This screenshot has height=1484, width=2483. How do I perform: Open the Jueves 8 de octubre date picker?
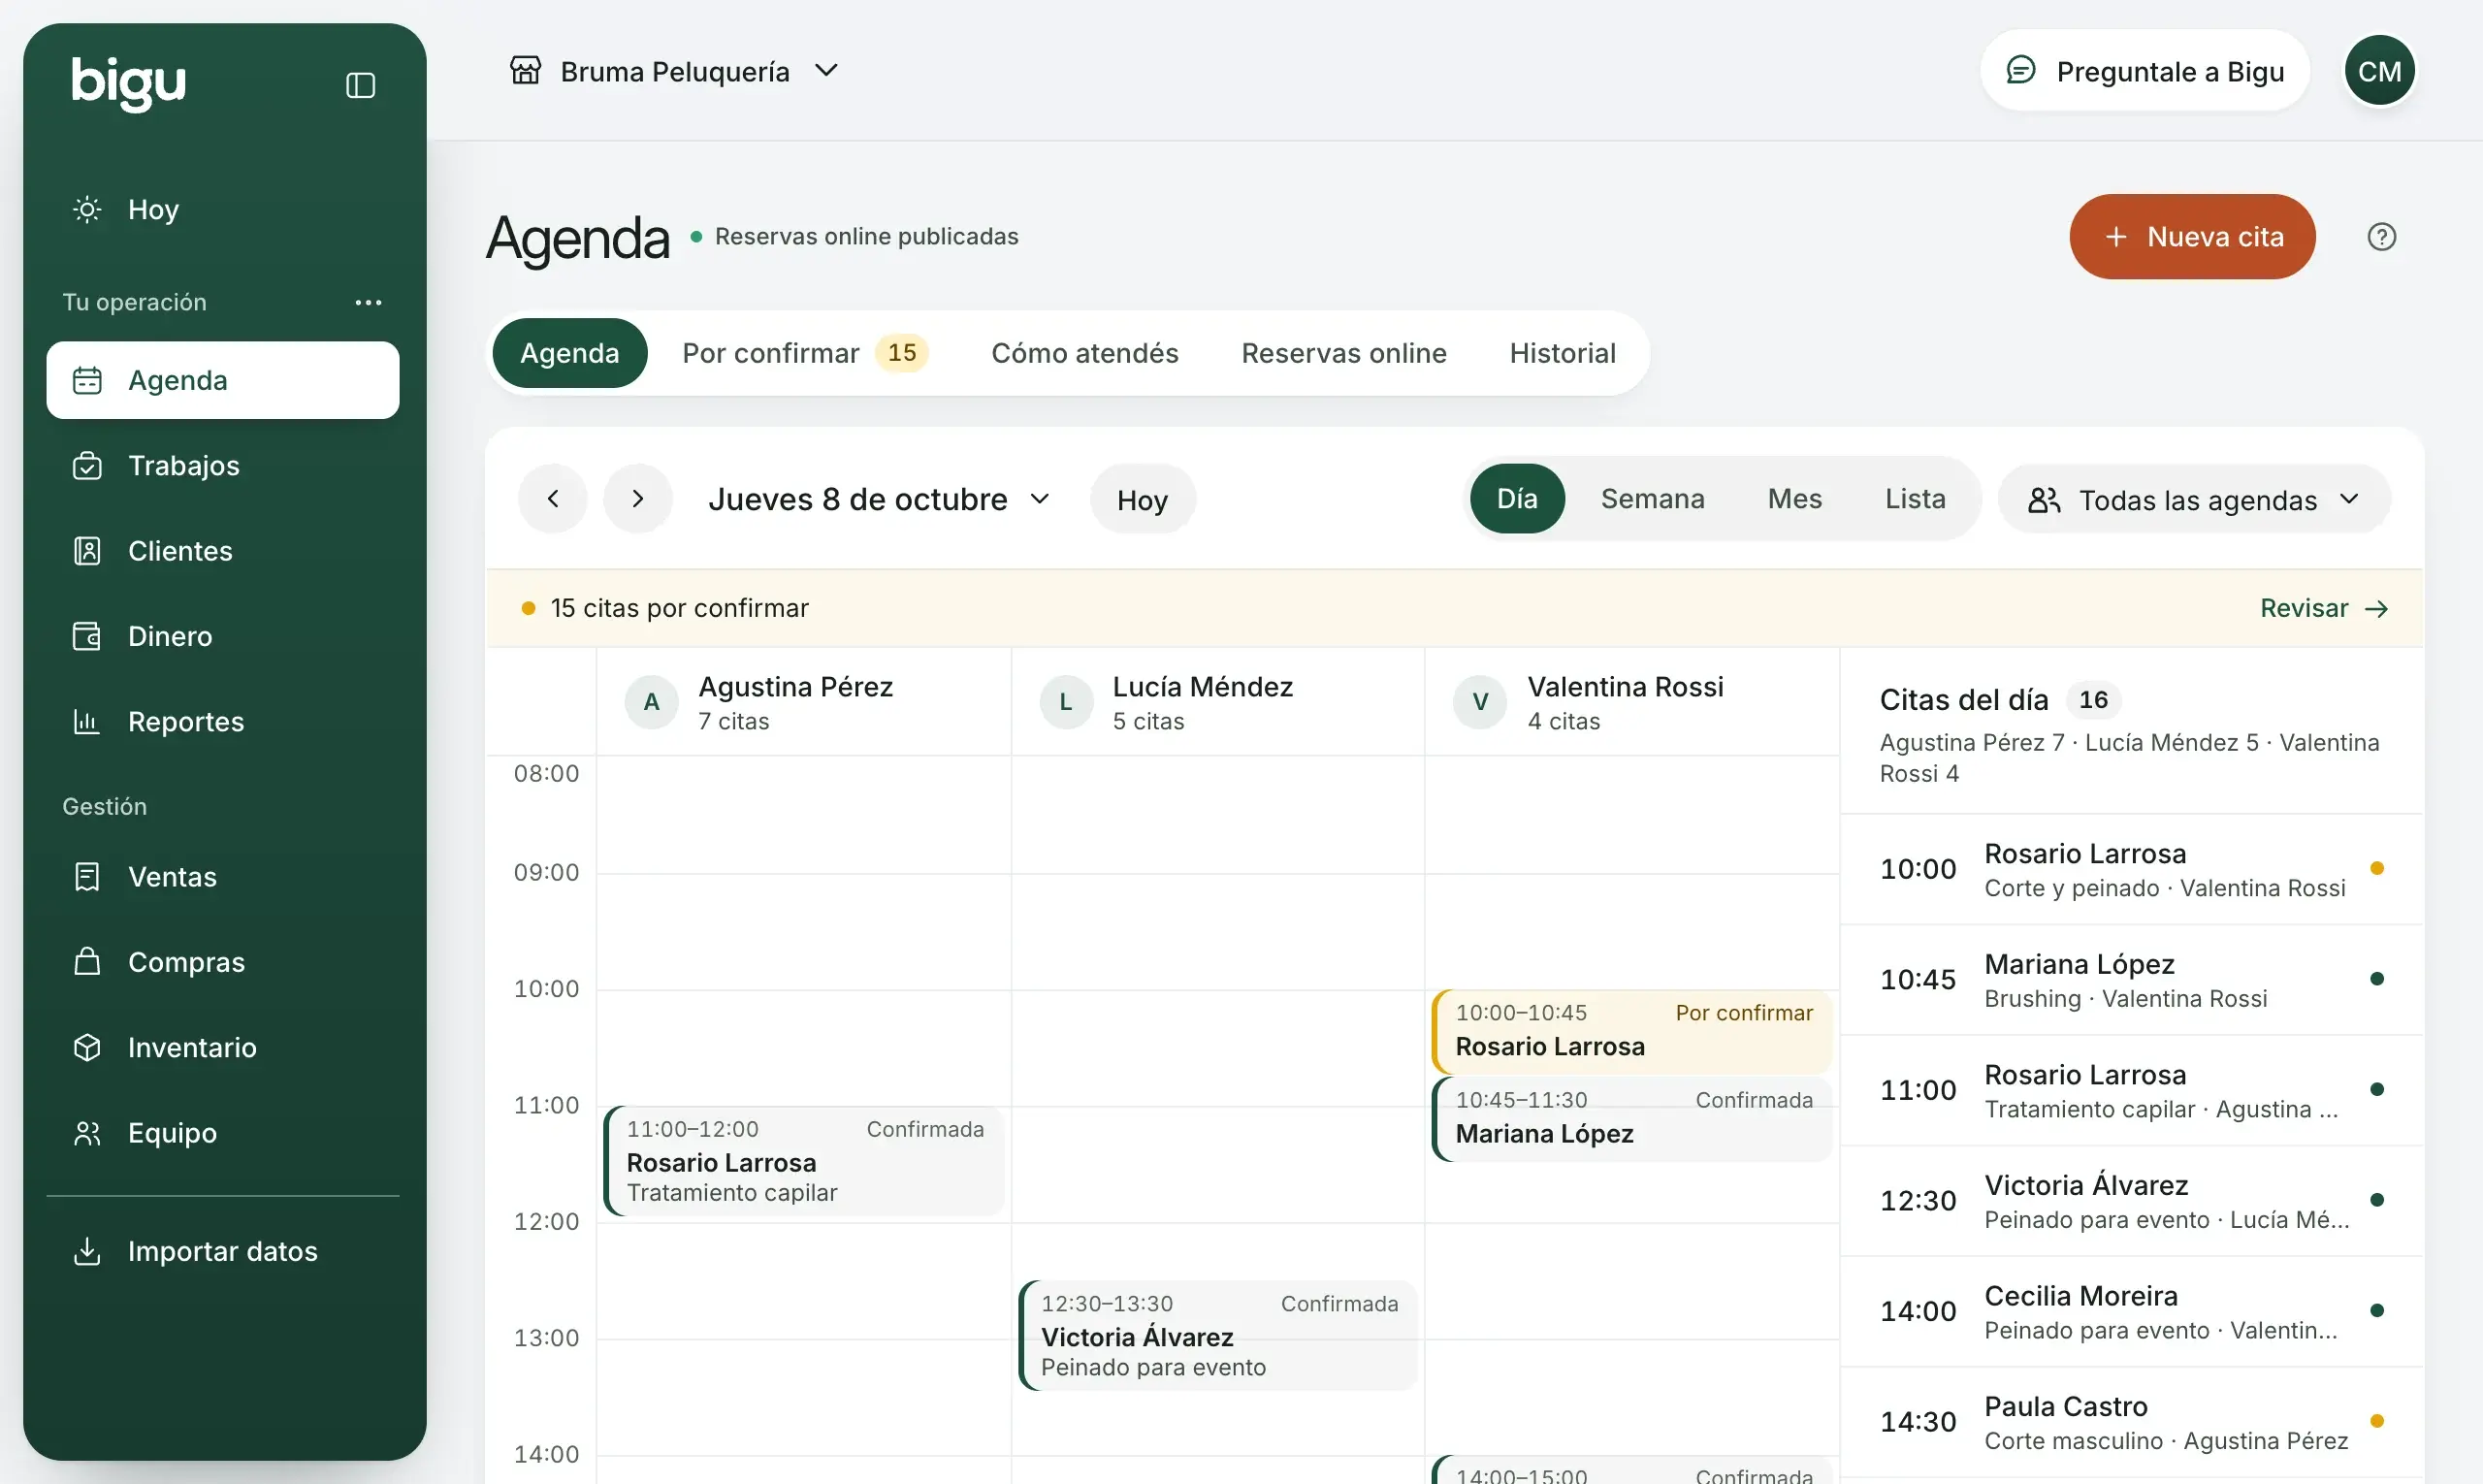879,498
